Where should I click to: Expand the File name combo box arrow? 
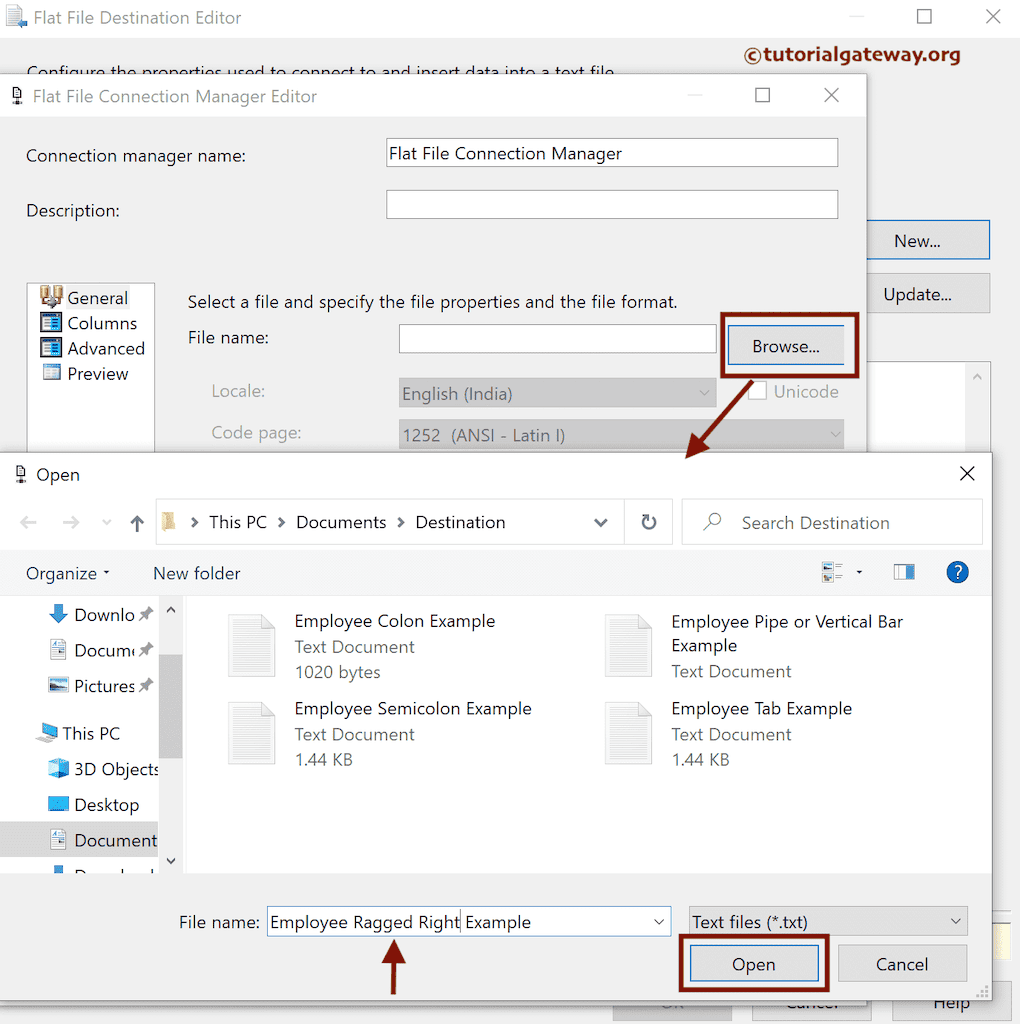click(x=657, y=921)
